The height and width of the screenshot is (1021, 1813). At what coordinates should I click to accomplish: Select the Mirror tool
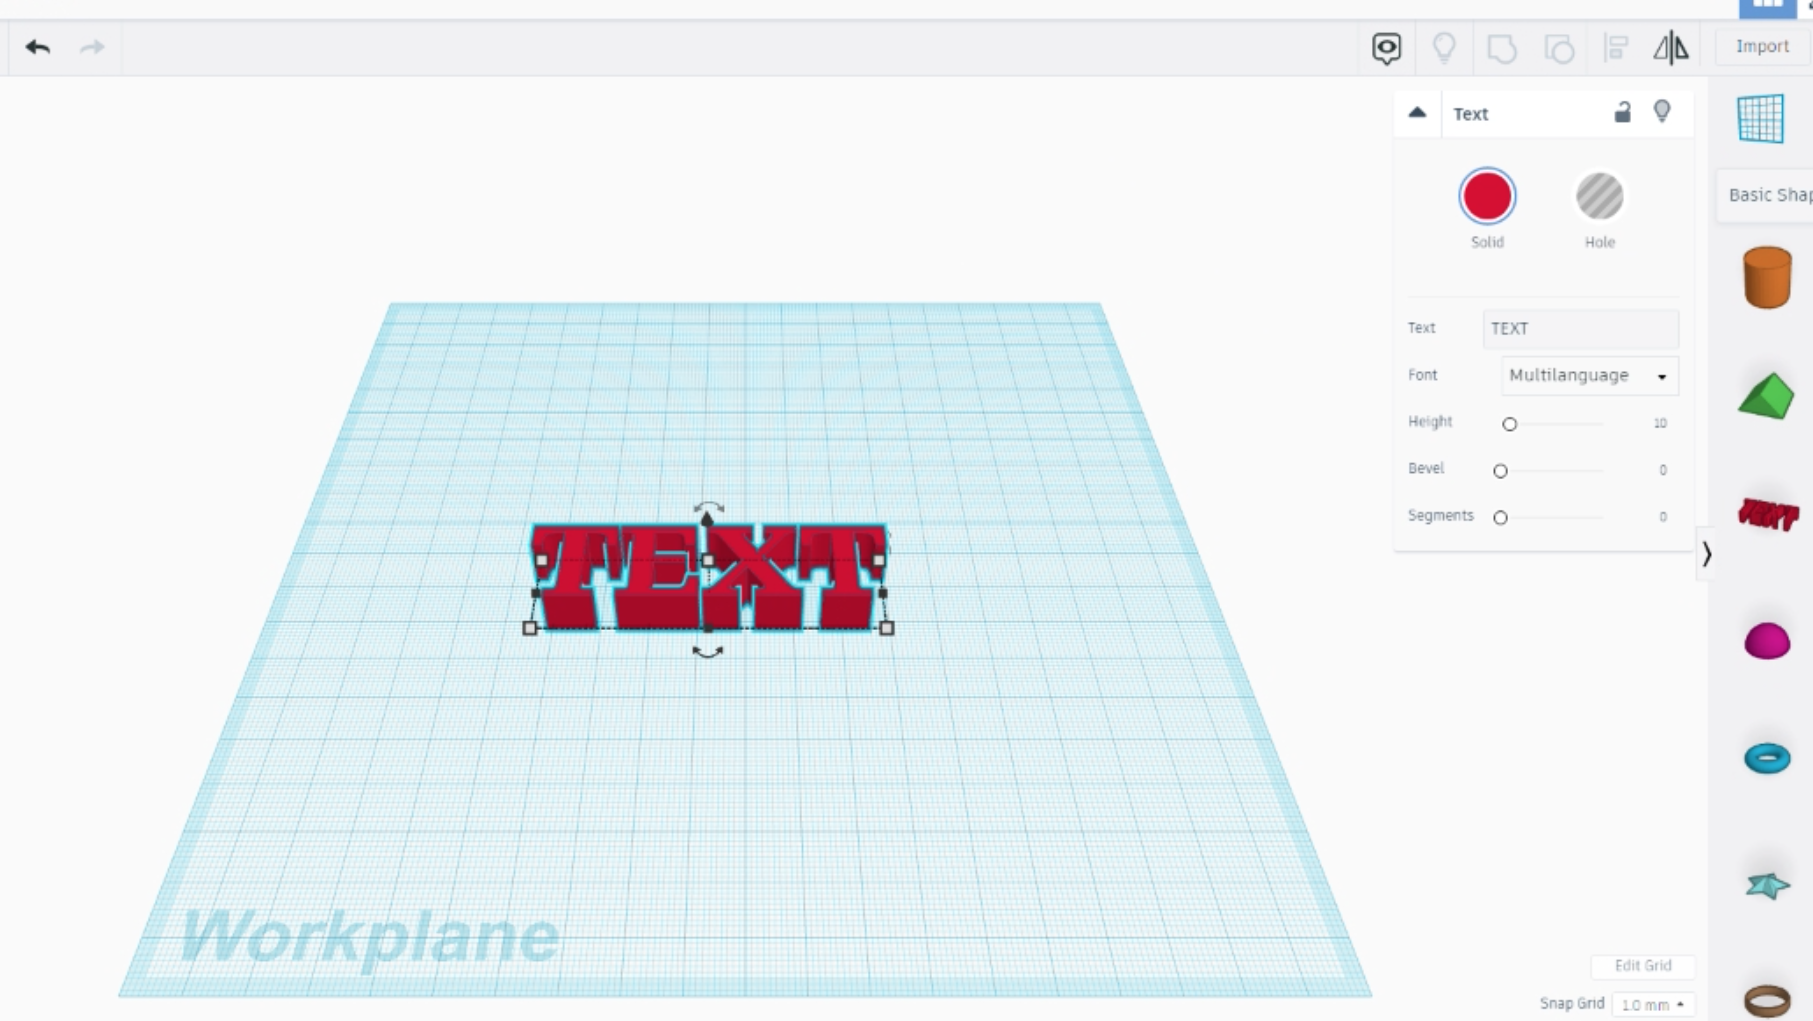click(x=1671, y=47)
